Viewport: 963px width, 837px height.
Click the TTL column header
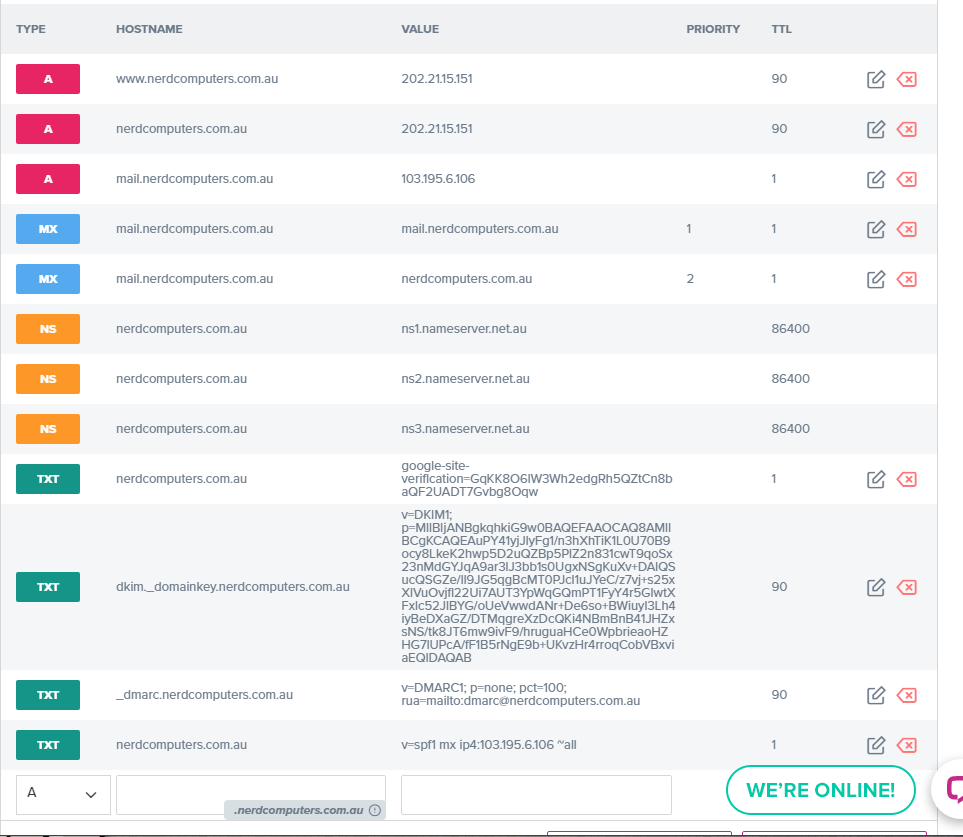(781, 29)
